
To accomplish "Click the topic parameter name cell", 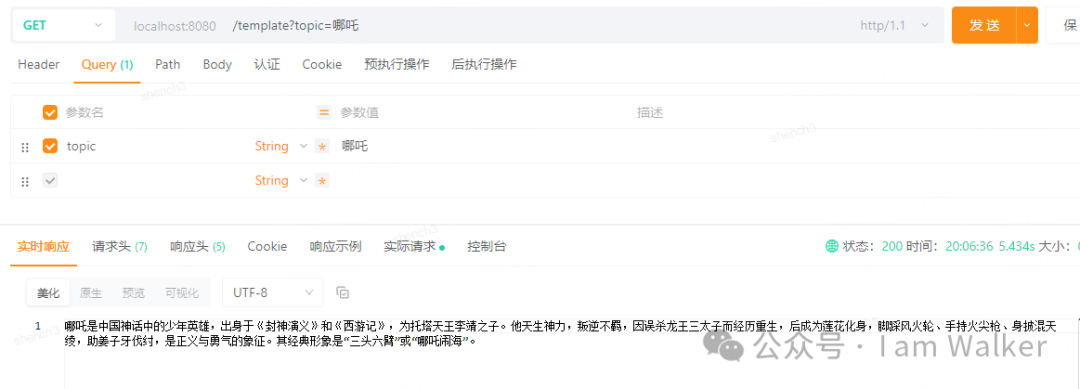I will (x=81, y=146).
